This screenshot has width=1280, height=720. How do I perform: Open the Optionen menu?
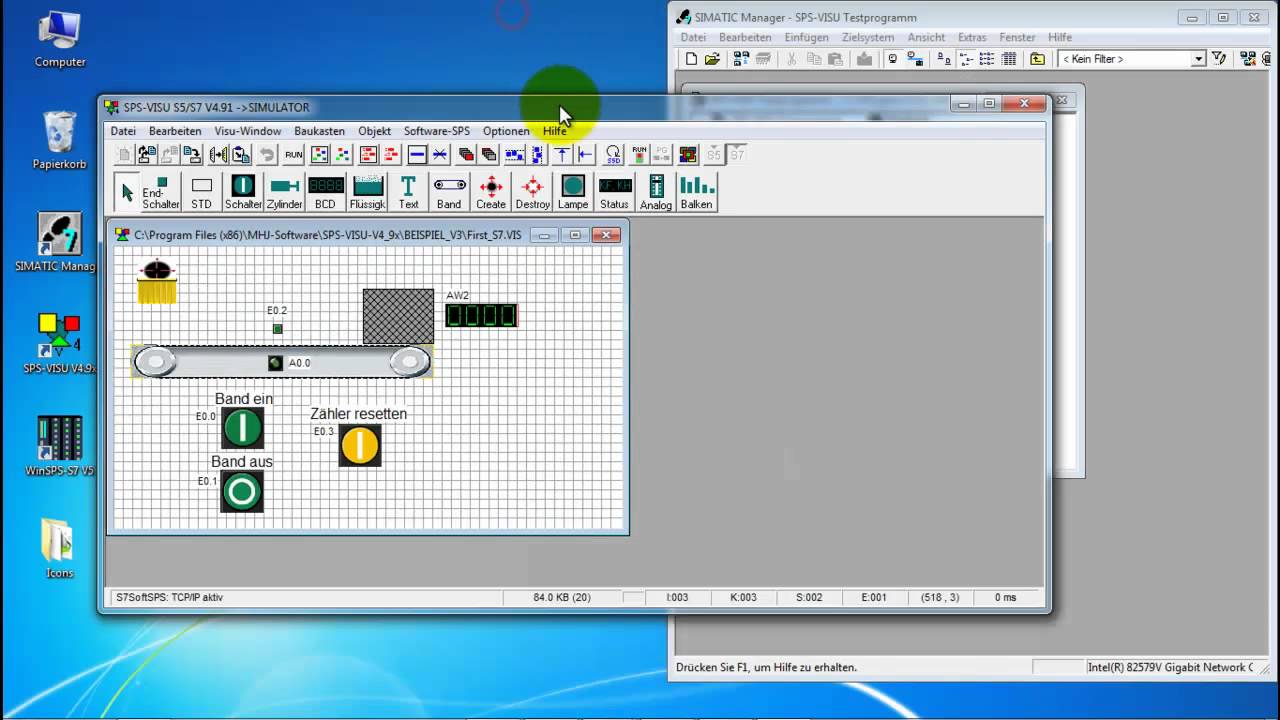click(x=506, y=131)
